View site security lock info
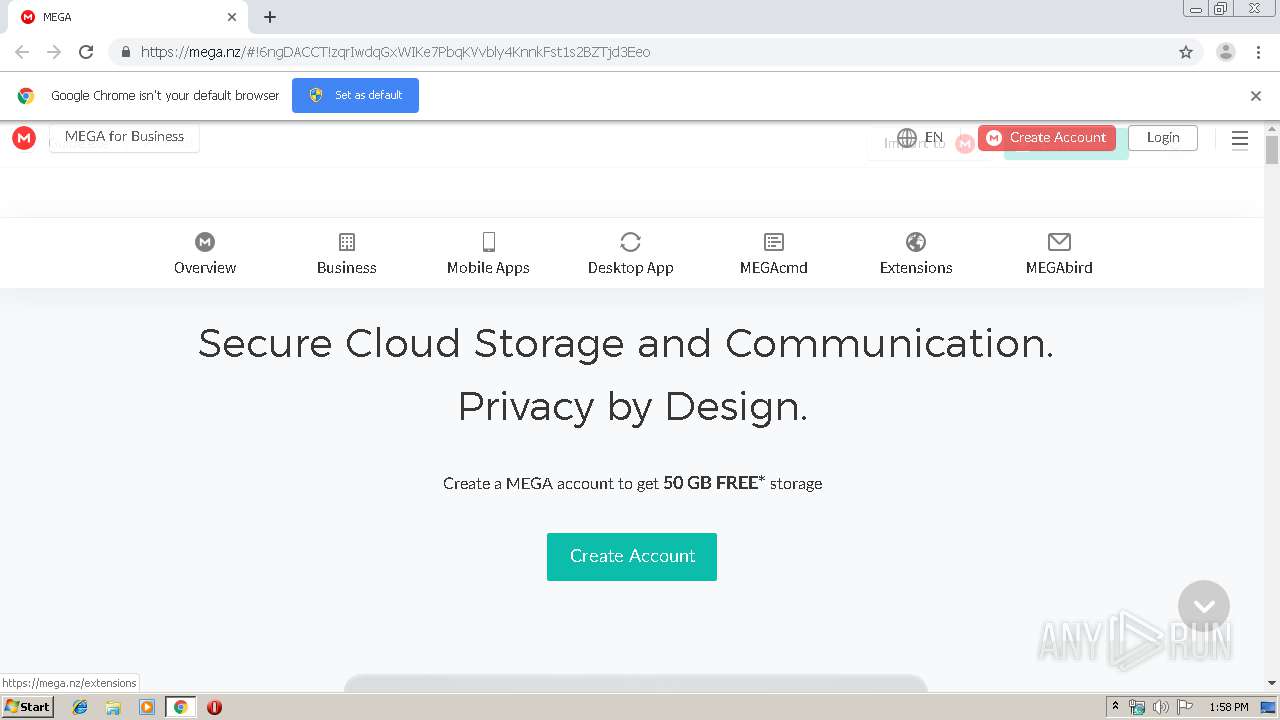Screen dimensions: 1280x720 tap(125, 52)
